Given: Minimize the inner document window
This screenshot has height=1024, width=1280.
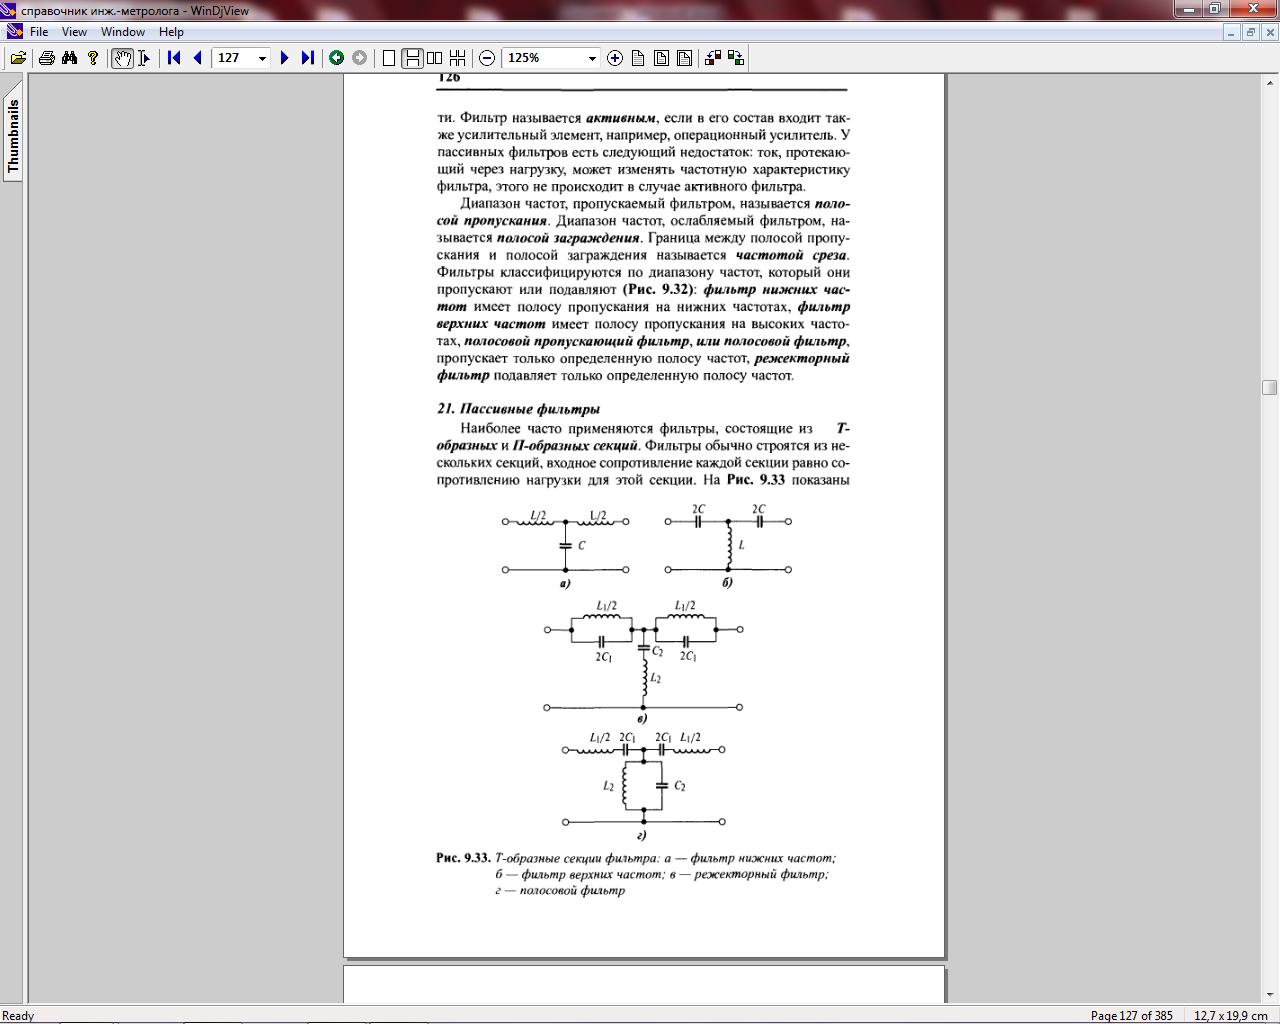Looking at the screenshot, I should (x=1232, y=32).
